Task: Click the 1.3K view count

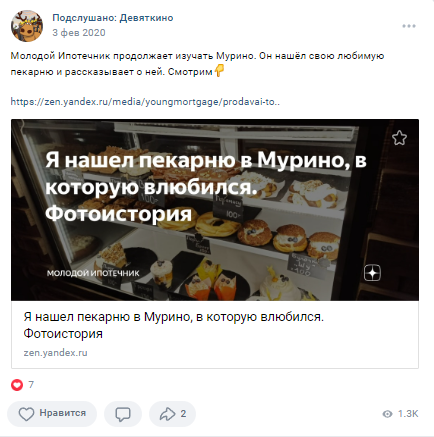Action: (x=408, y=414)
